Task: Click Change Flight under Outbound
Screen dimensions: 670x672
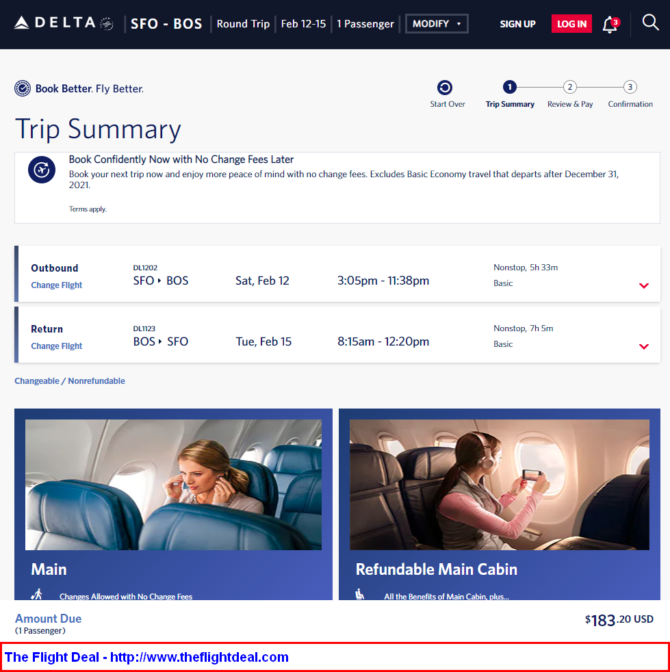Action: coord(56,285)
